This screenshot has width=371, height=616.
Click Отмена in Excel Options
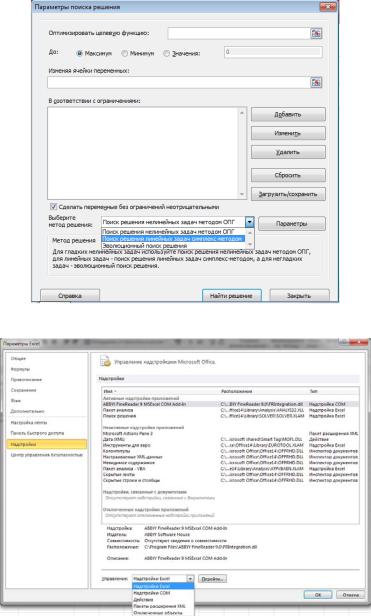[350, 595]
